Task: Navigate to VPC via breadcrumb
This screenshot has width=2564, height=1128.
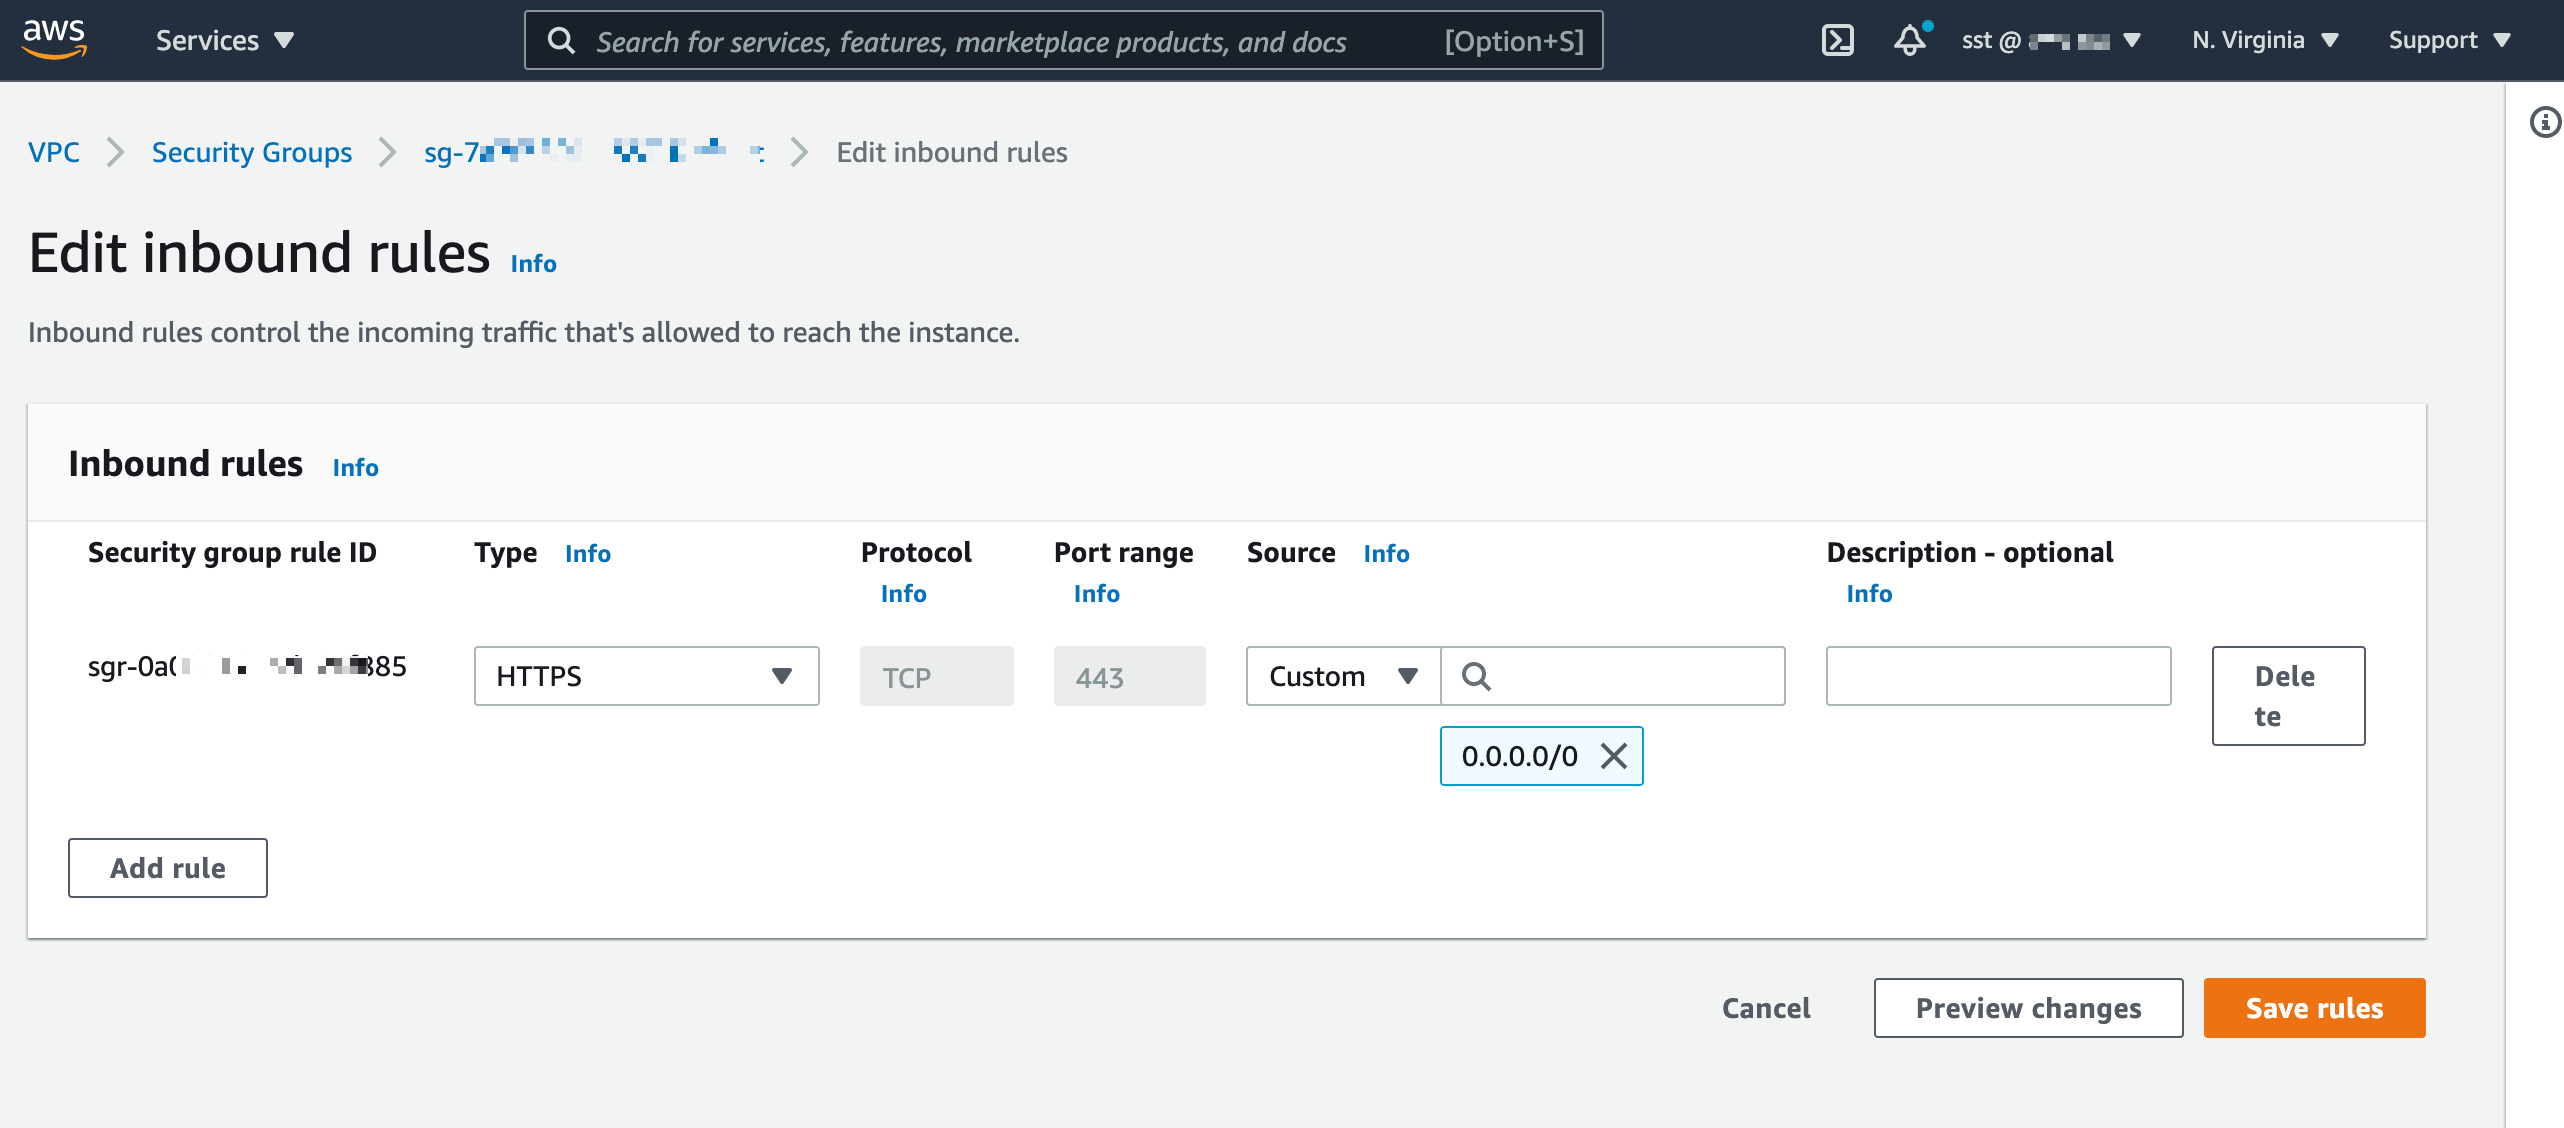Action: (54, 152)
